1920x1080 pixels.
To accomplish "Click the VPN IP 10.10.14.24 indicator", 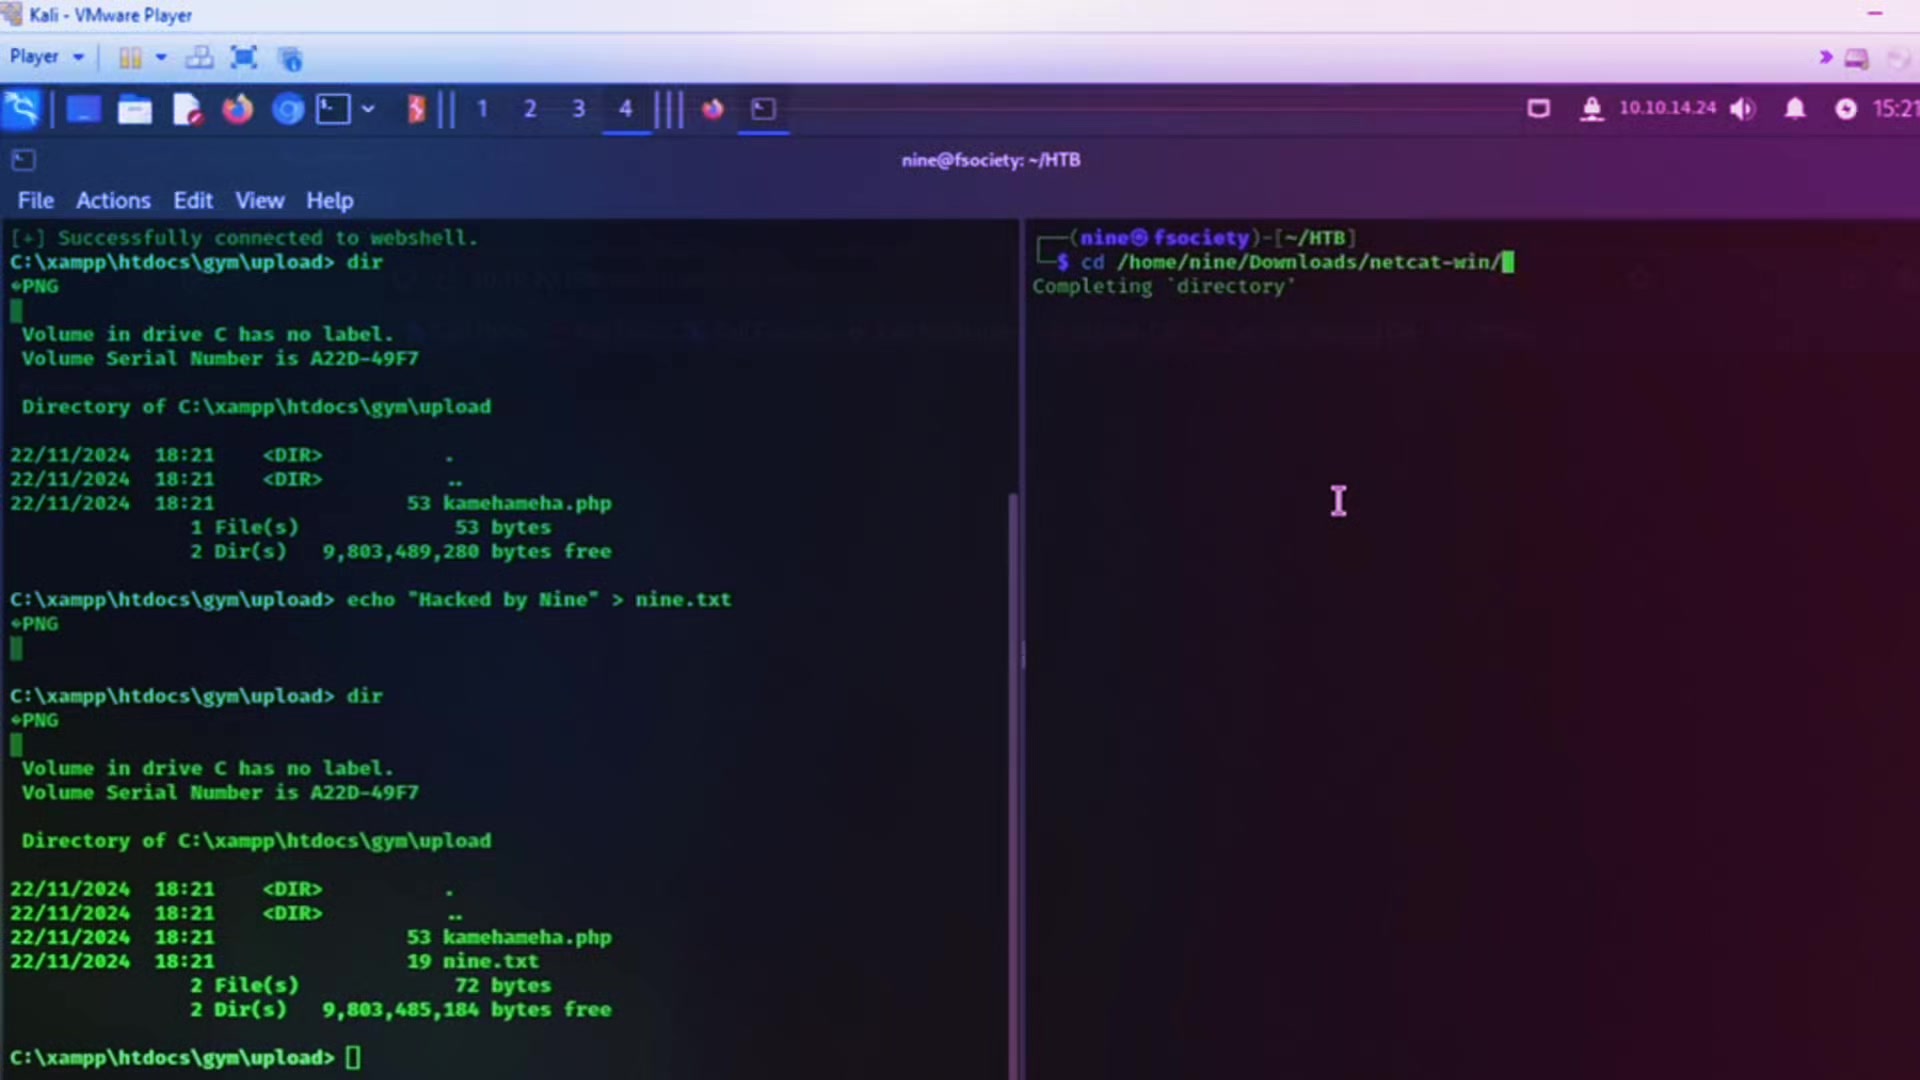I will [x=1667, y=108].
